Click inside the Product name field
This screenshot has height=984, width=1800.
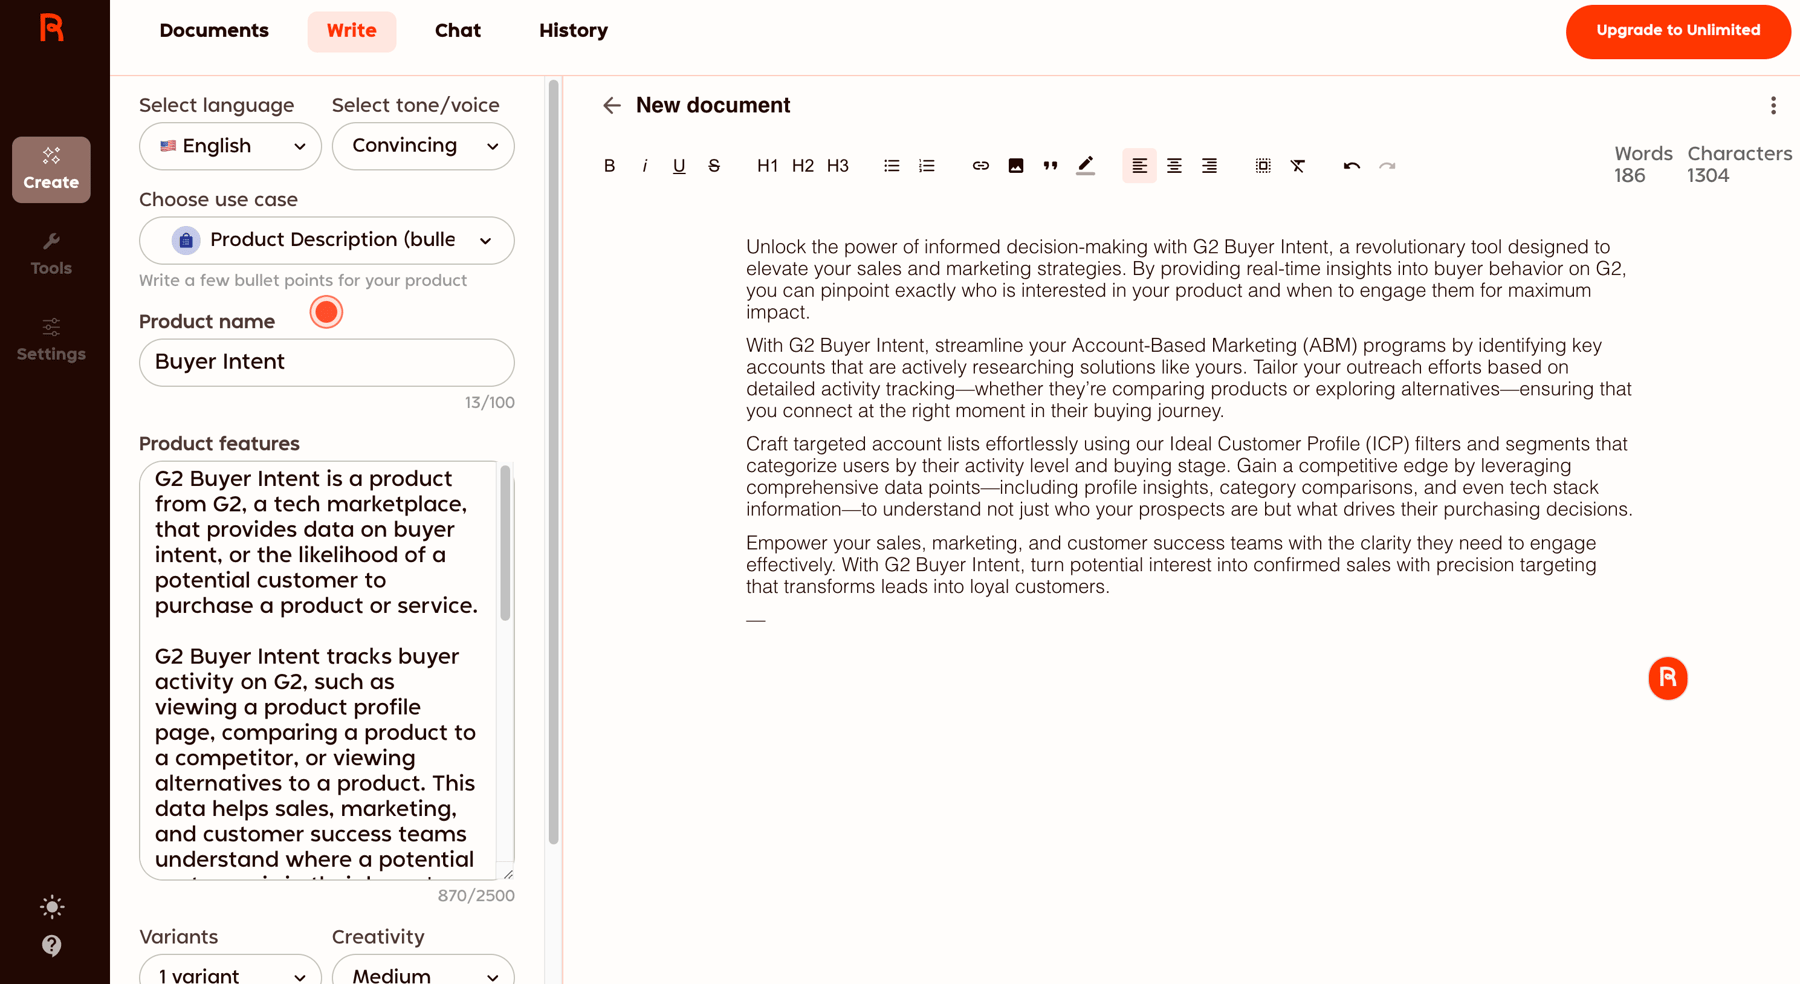(x=326, y=362)
